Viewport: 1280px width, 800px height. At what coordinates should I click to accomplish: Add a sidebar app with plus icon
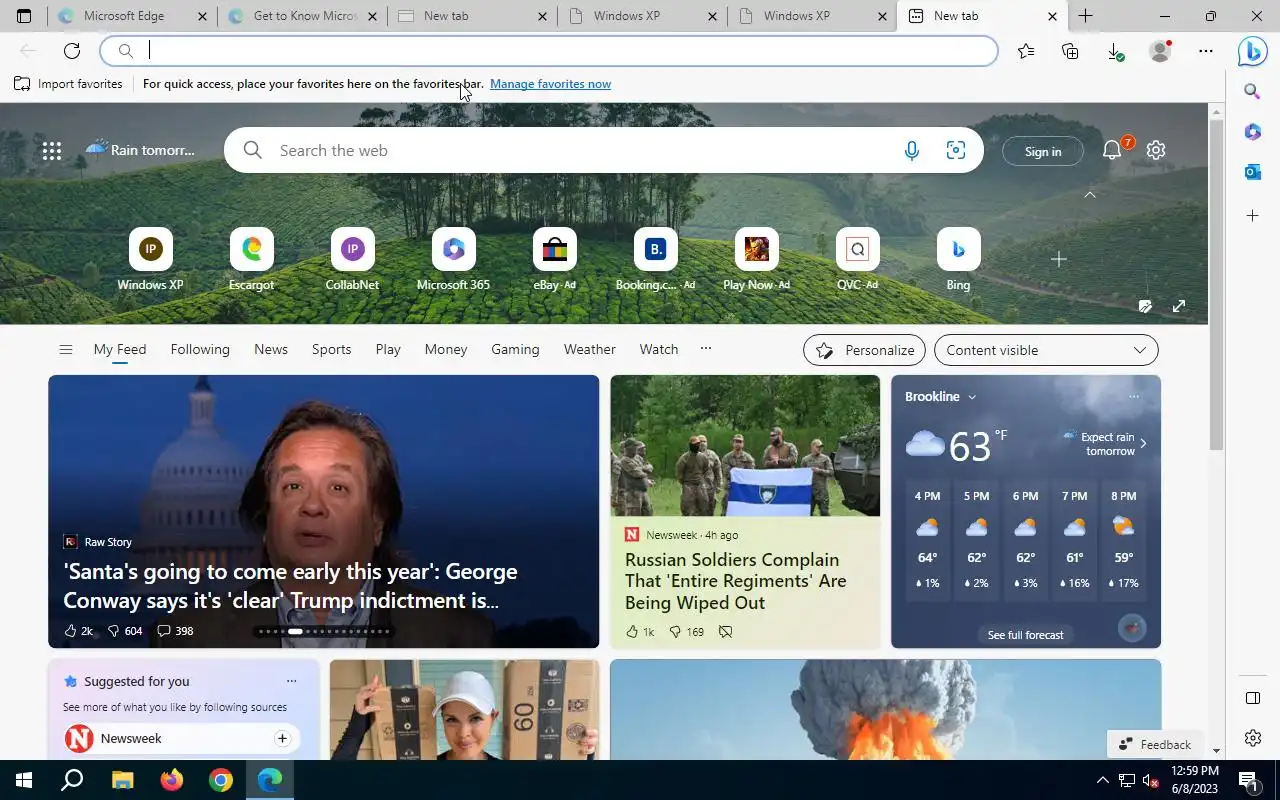(x=1252, y=215)
